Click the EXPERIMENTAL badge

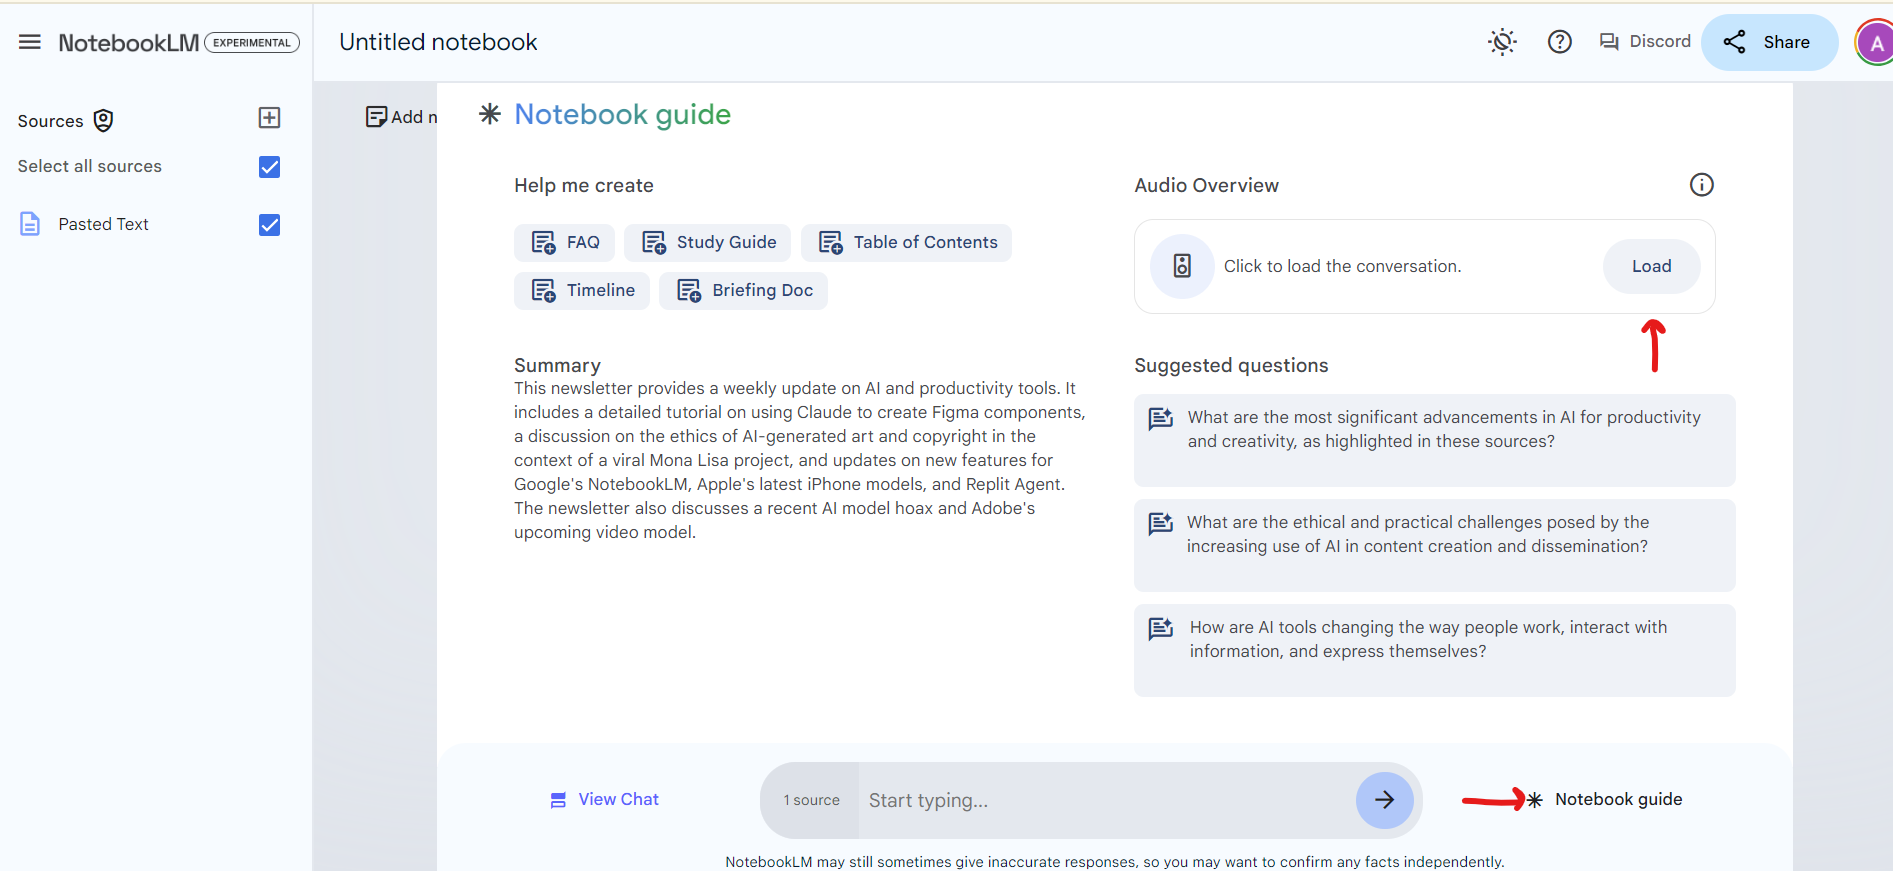pyautogui.click(x=252, y=42)
